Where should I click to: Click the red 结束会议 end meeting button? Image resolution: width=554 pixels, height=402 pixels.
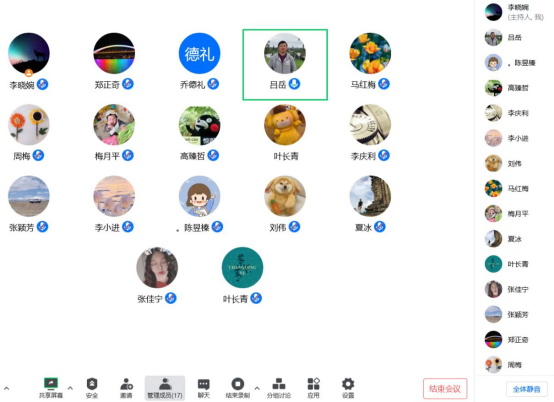[445, 389]
